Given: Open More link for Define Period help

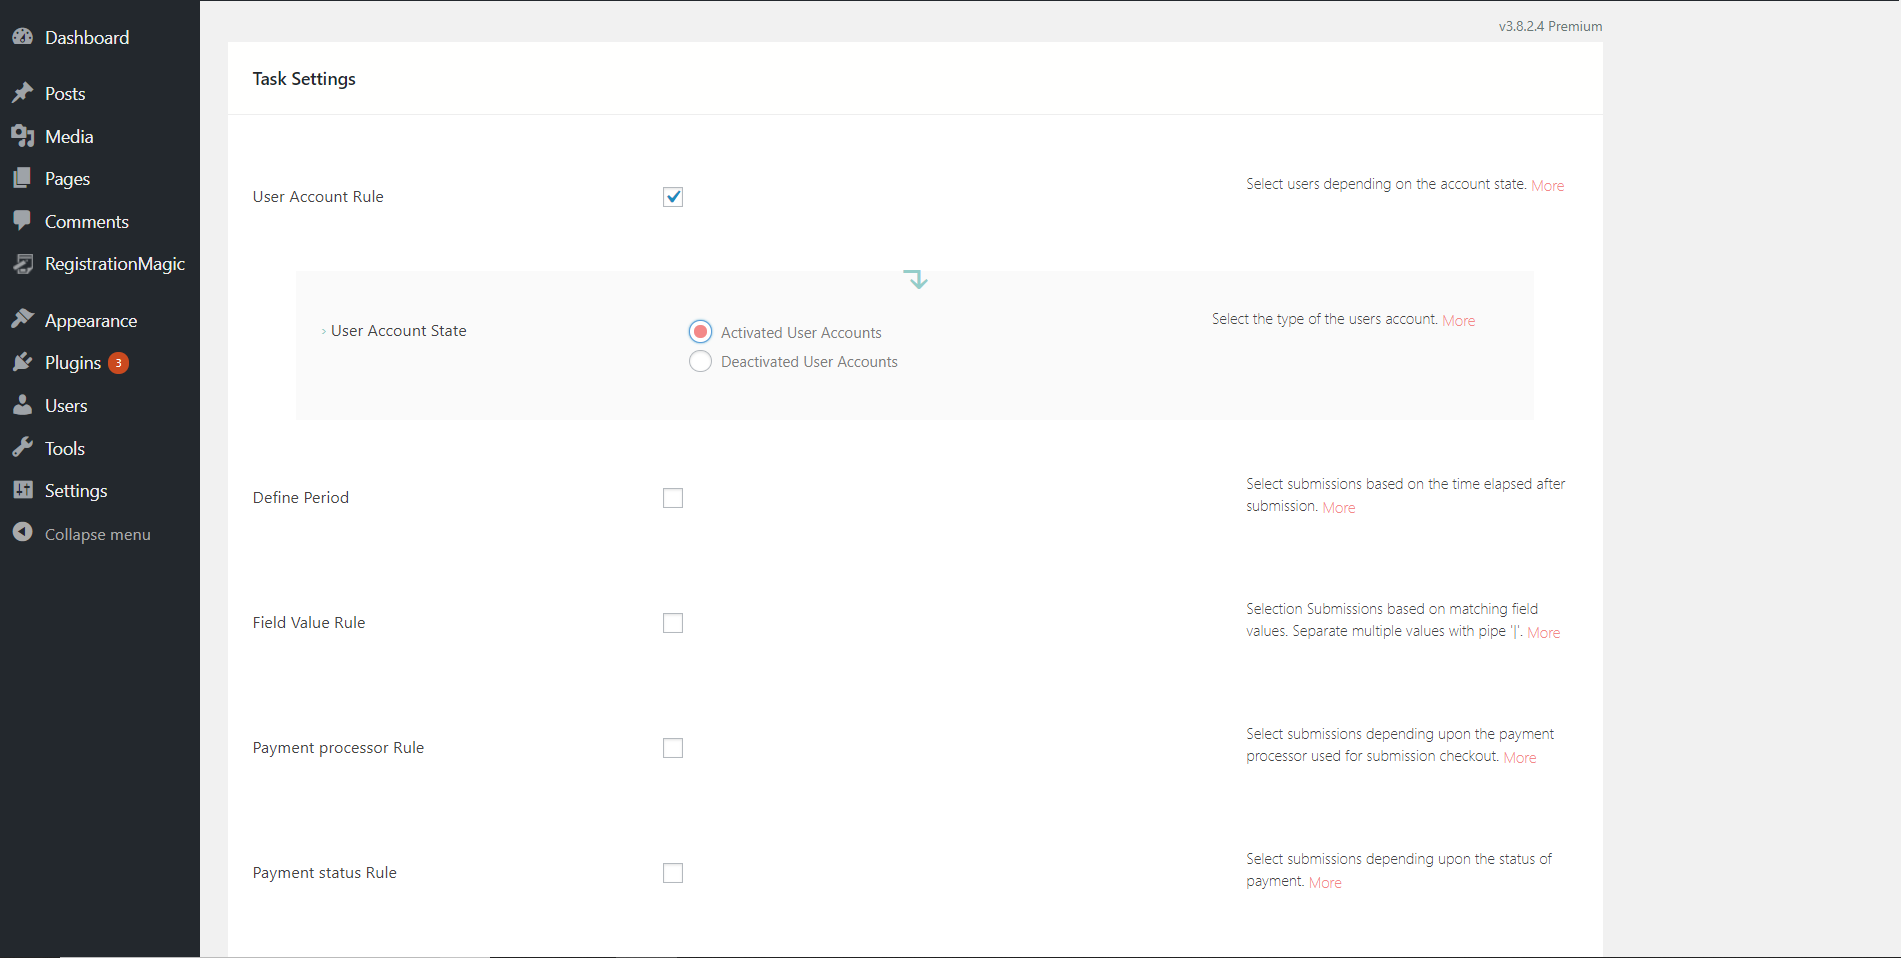Looking at the screenshot, I should pyautogui.click(x=1339, y=507).
